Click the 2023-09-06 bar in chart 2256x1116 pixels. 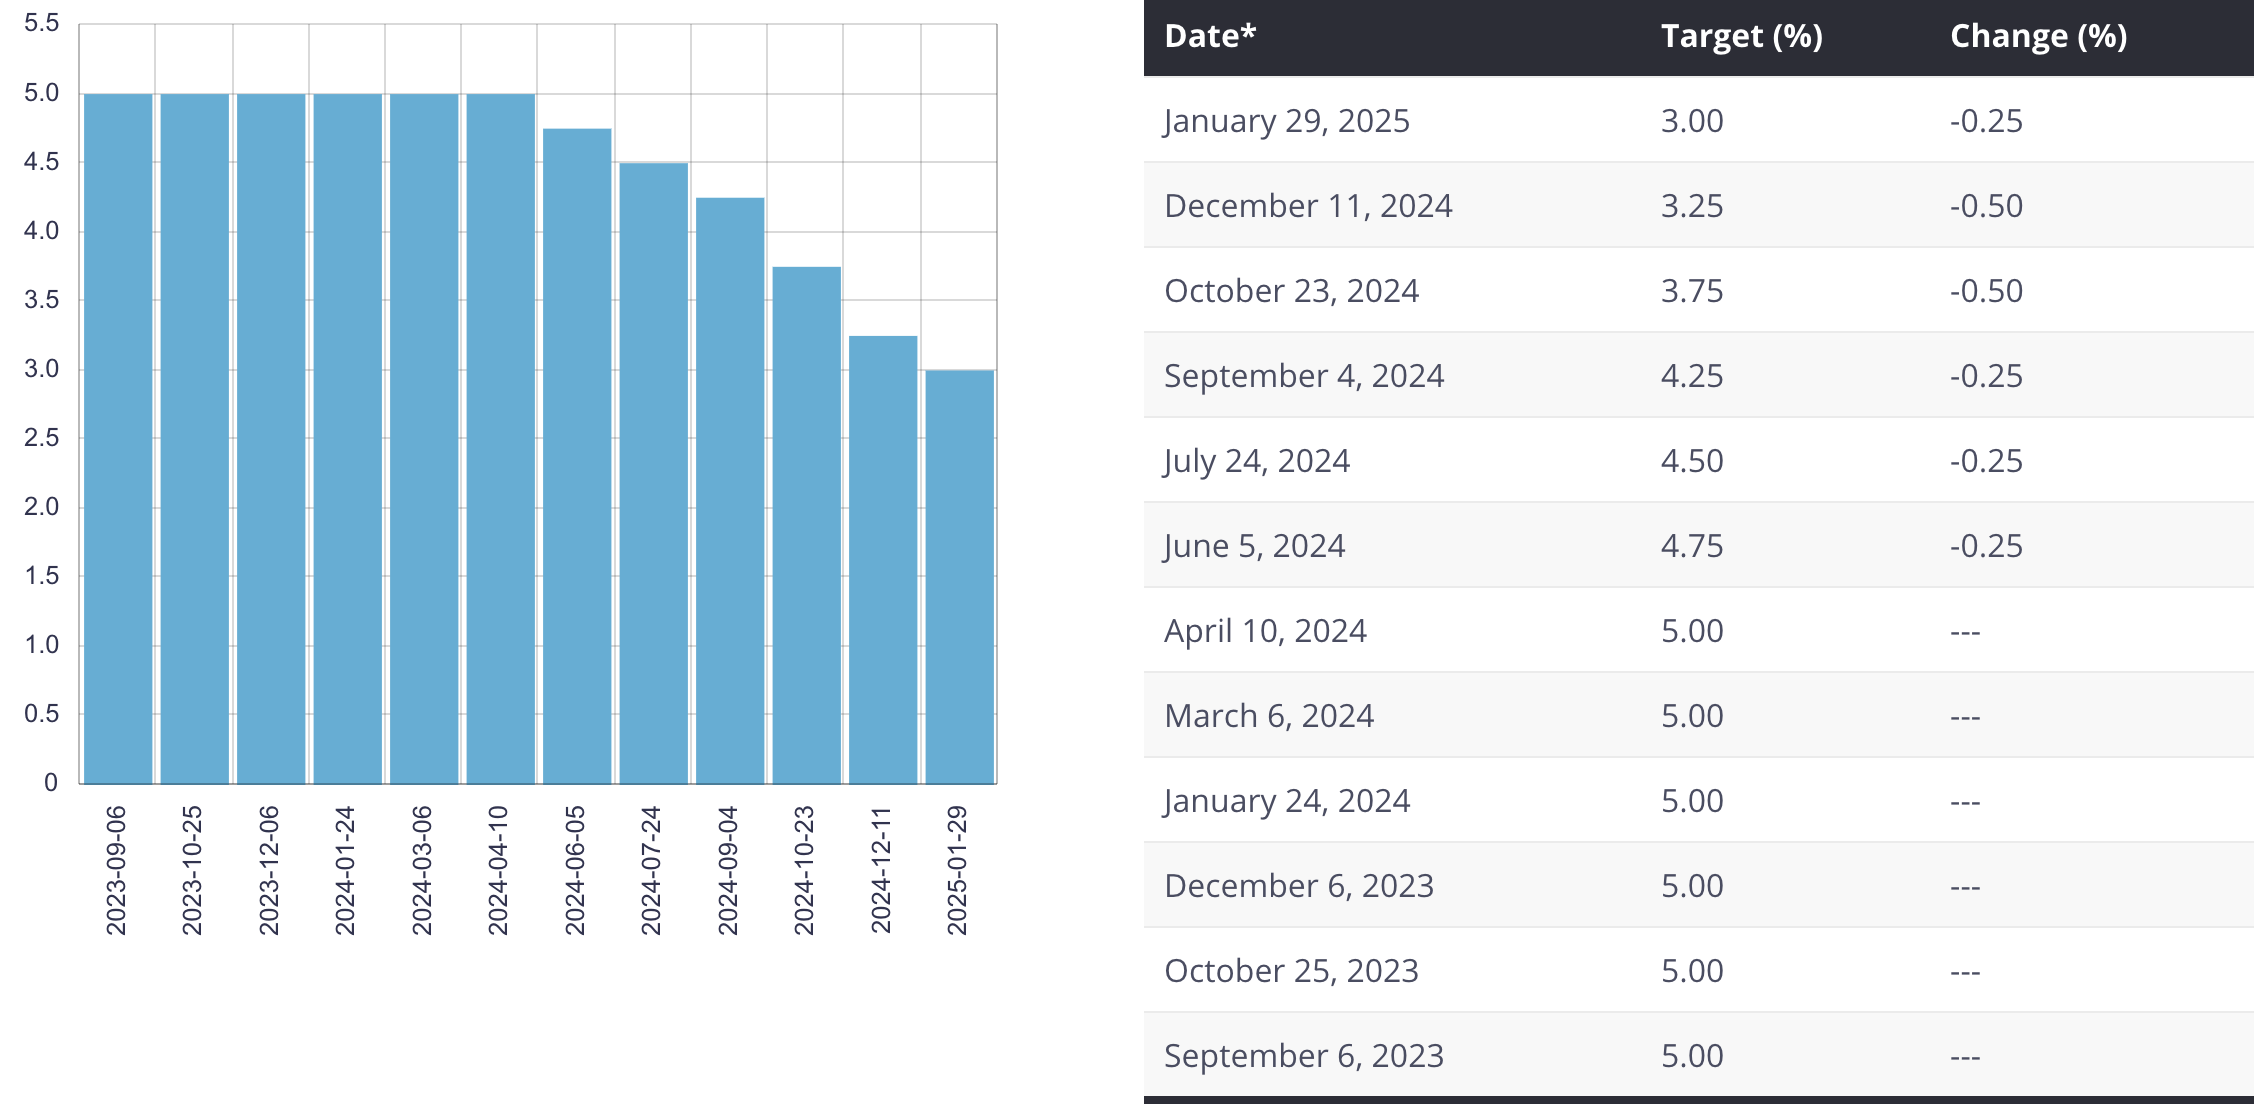[x=118, y=438]
